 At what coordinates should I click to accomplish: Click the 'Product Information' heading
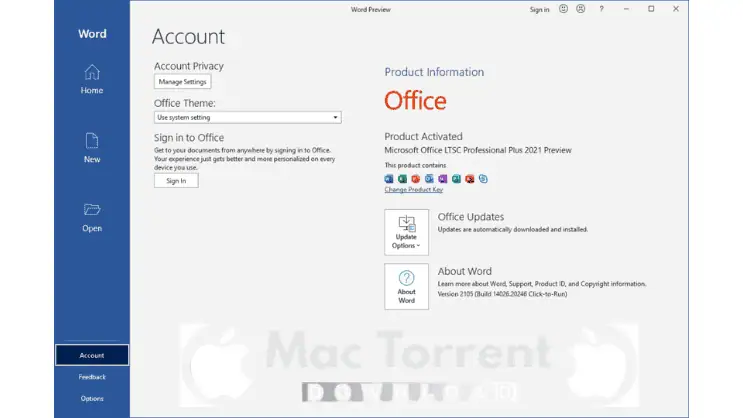click(434, 72)
